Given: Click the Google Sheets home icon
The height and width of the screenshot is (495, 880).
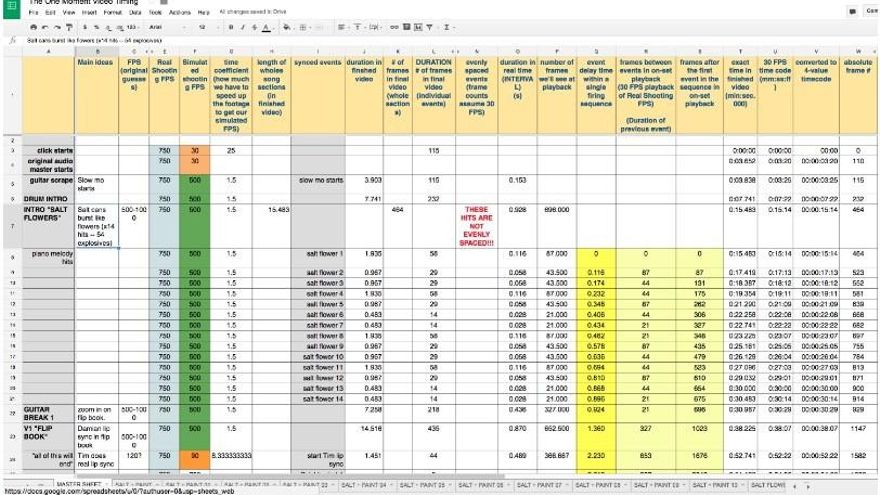Looking at the screenshot, I should pos(12,8).
